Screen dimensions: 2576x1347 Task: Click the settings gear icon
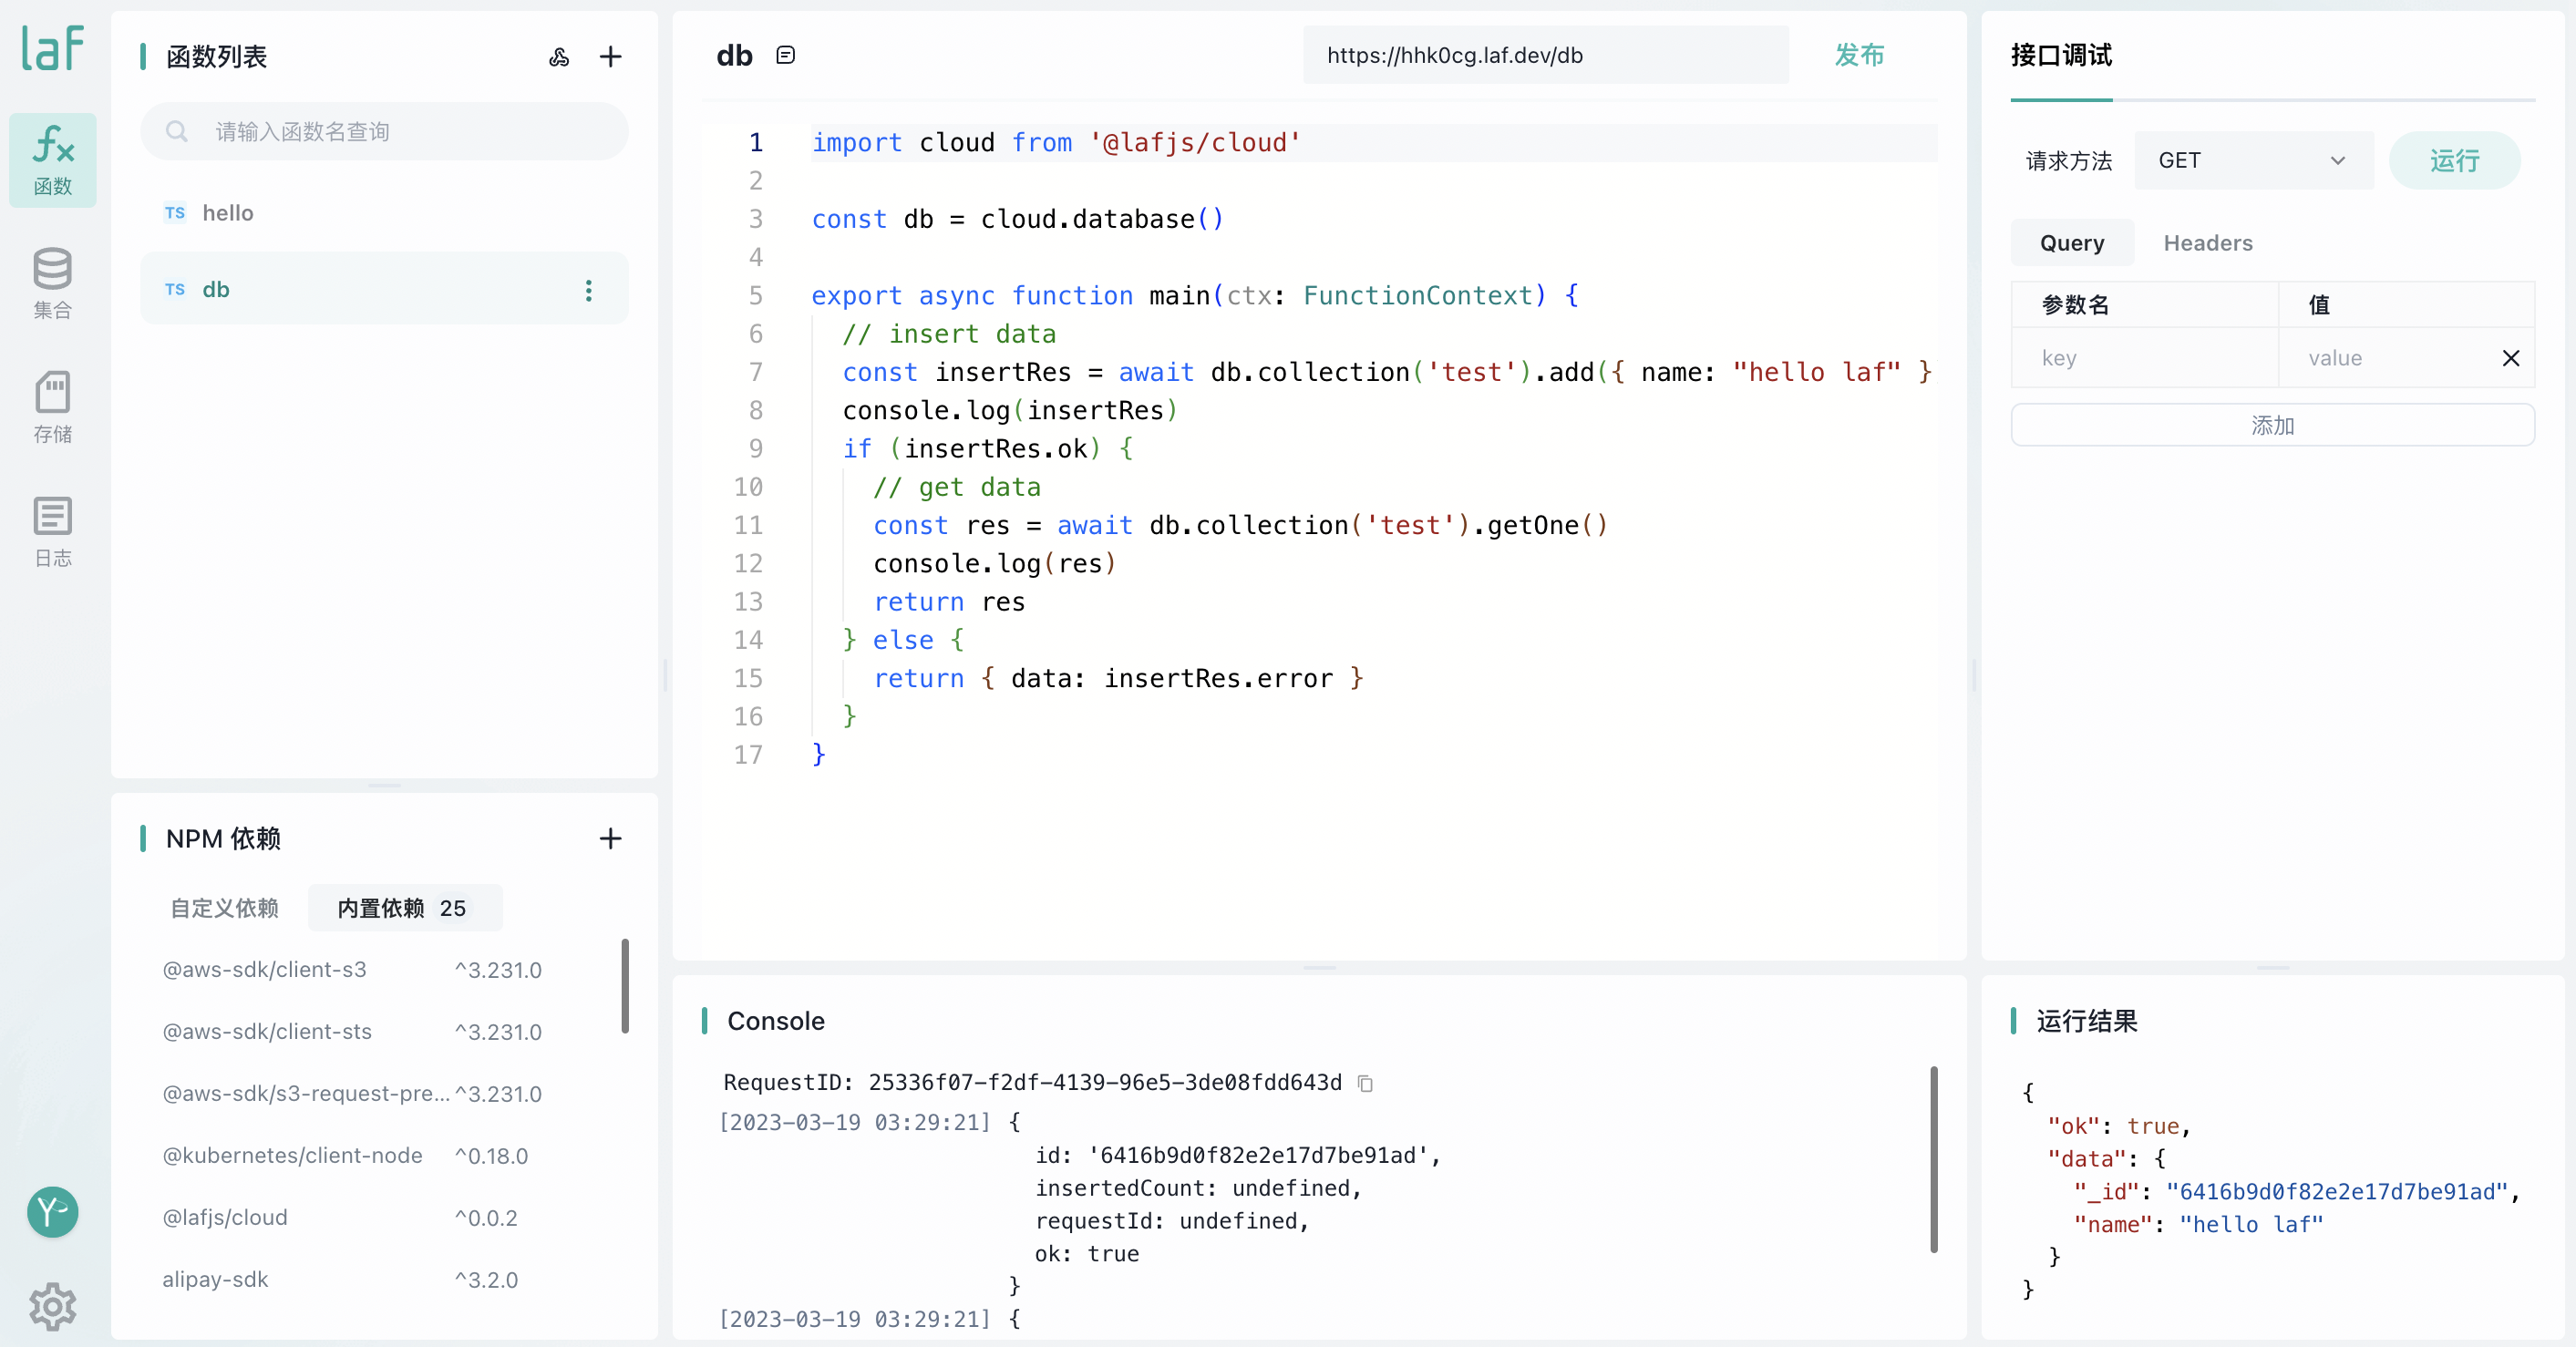[53, 1306]
